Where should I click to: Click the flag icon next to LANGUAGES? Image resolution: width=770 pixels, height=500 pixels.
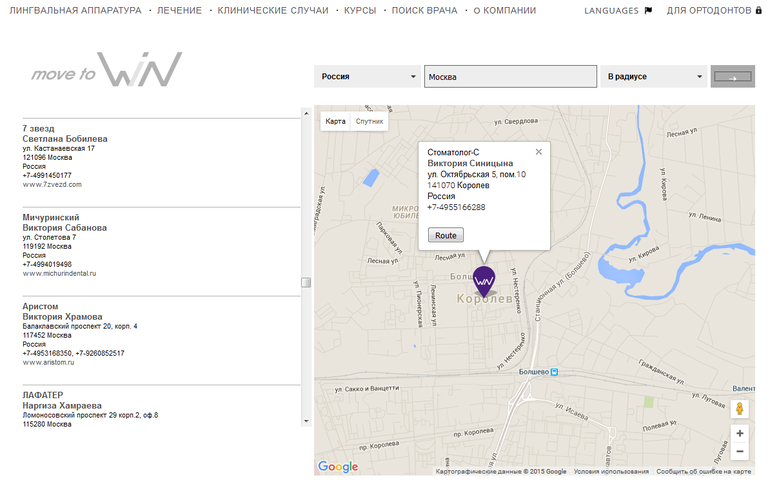[x=648, y=10]
